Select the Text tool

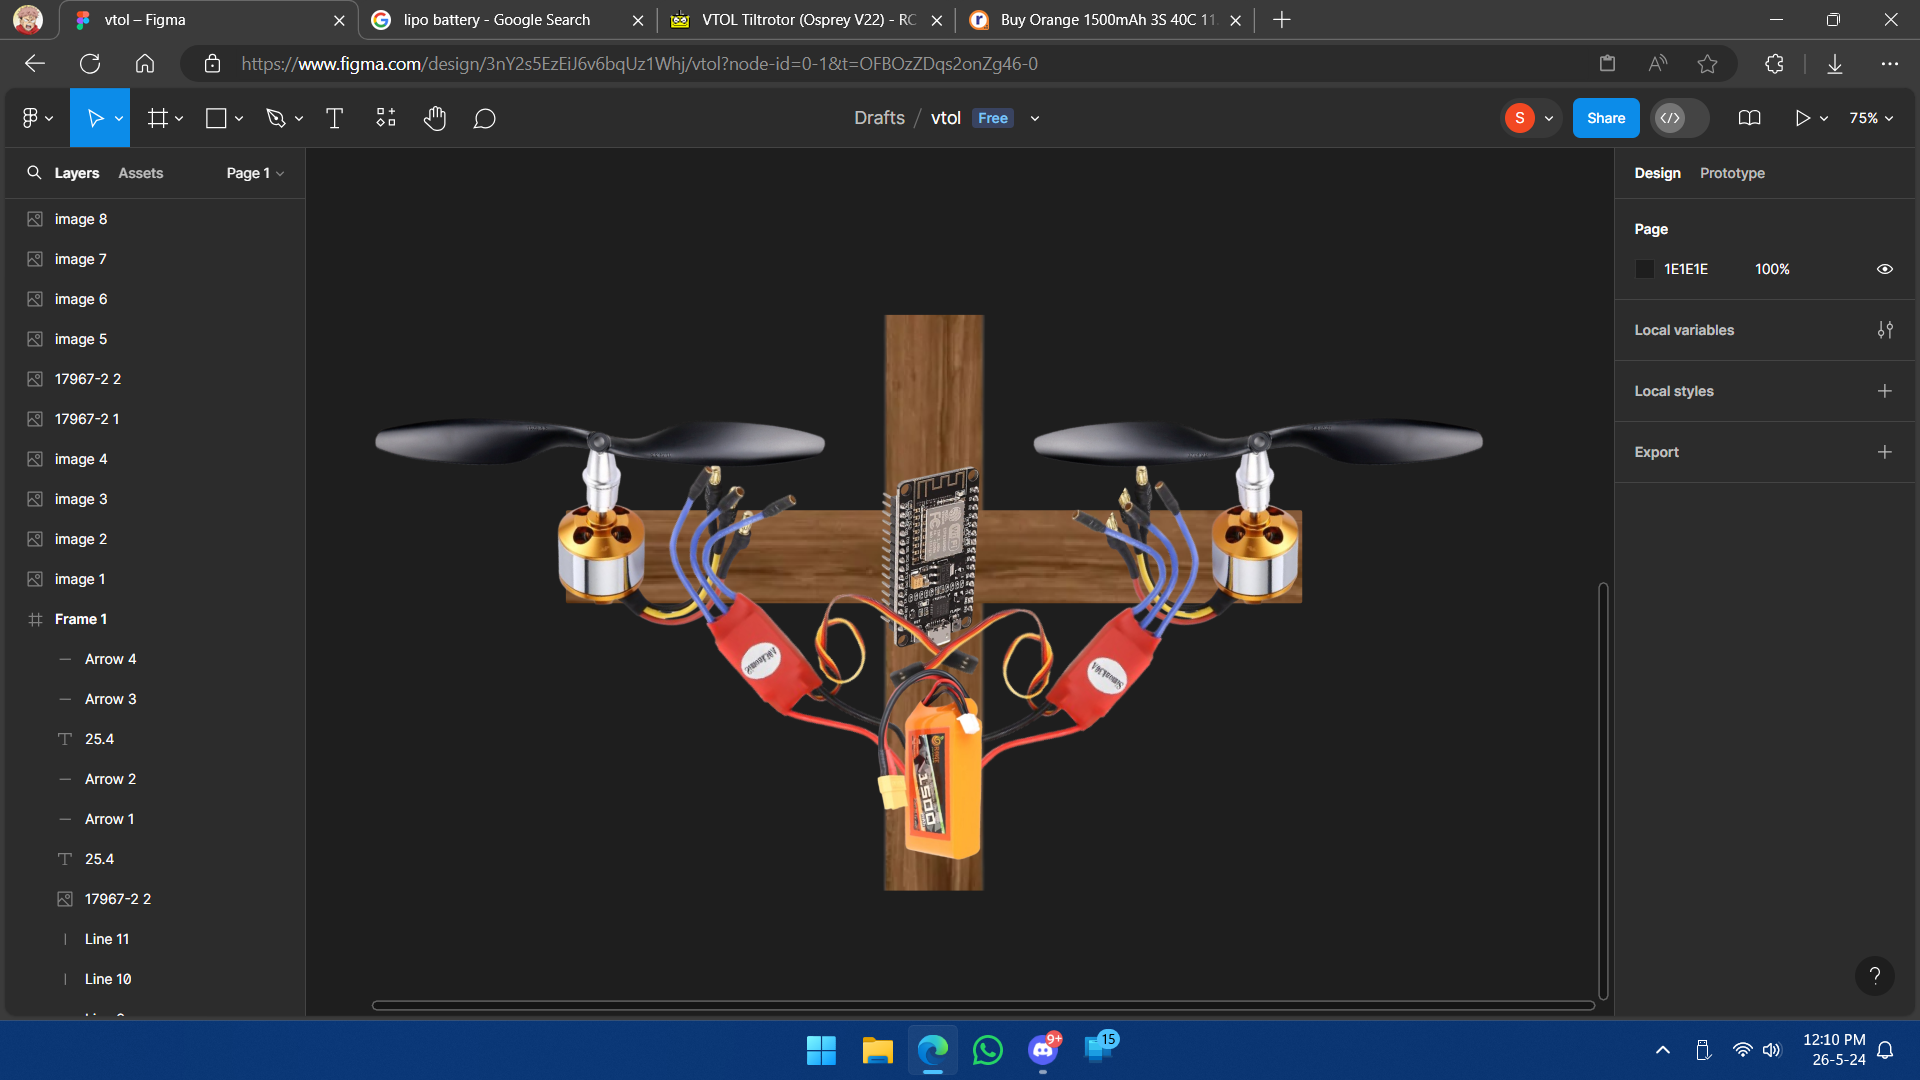(334, 118)
